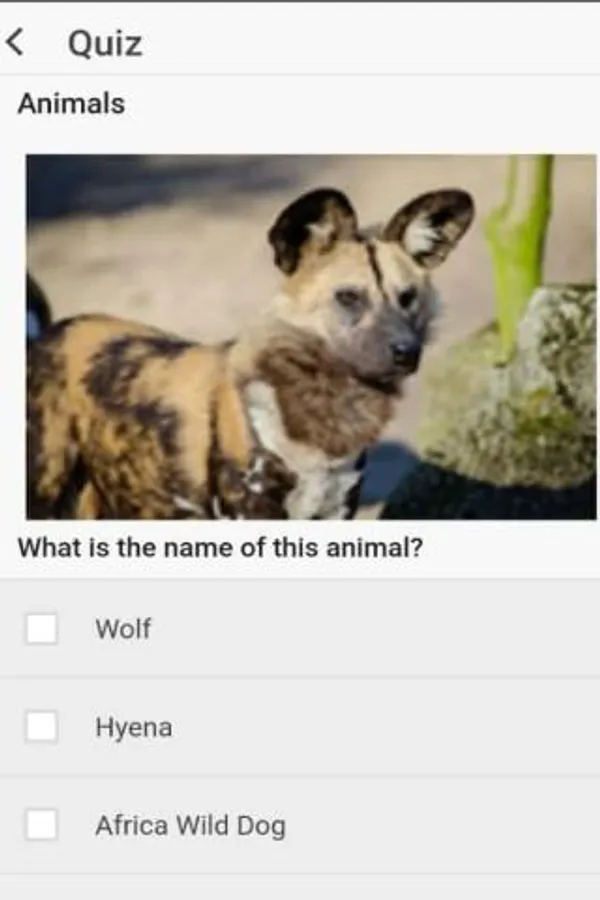Screen dimensions: 600x900
Task: Select the Wolf answer text
Action: click(123, 629)
